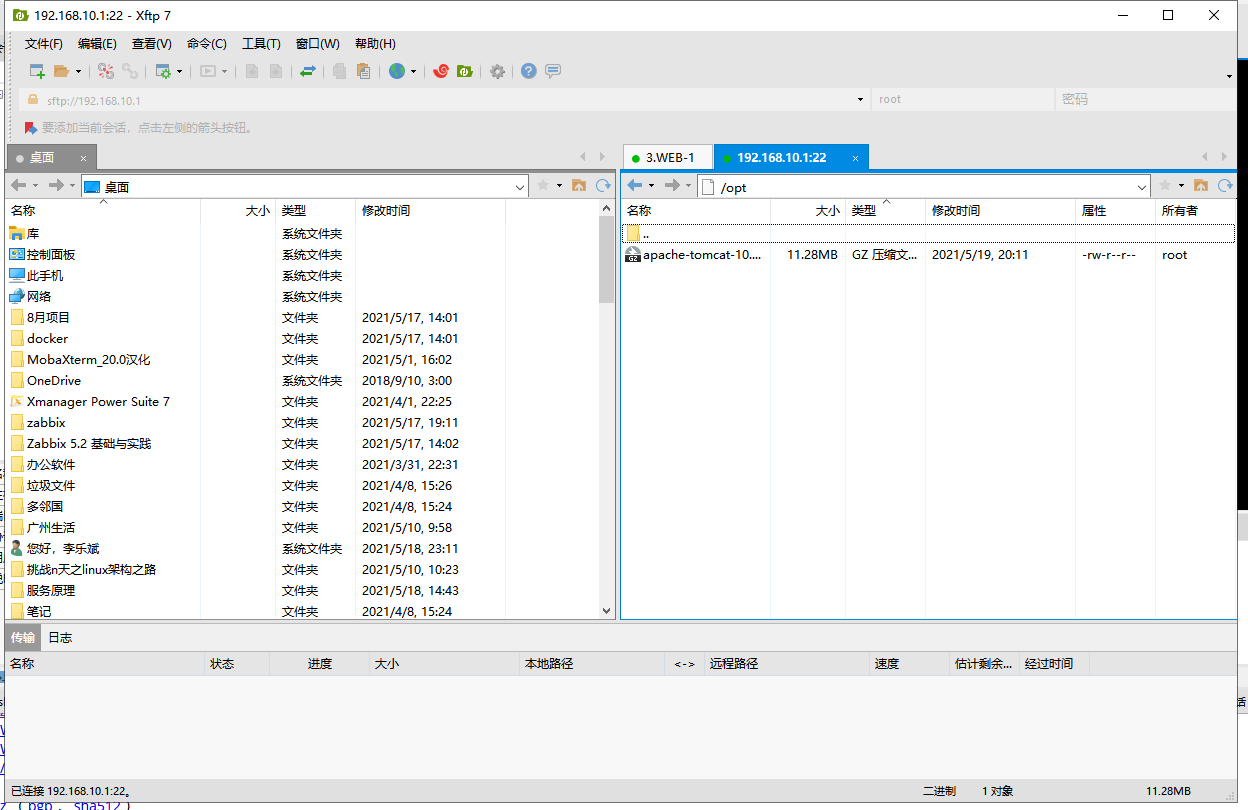Viewport: 1248px width, 810px height.
Task: Open the 编辑(E) menu
Action: 97,44
